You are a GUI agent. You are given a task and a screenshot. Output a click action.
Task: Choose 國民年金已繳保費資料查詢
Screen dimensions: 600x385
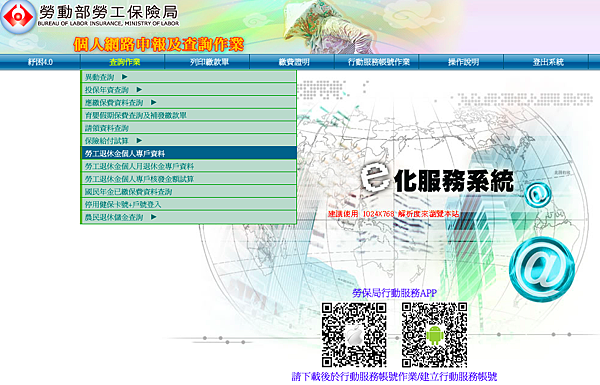[x=189, y=191]
